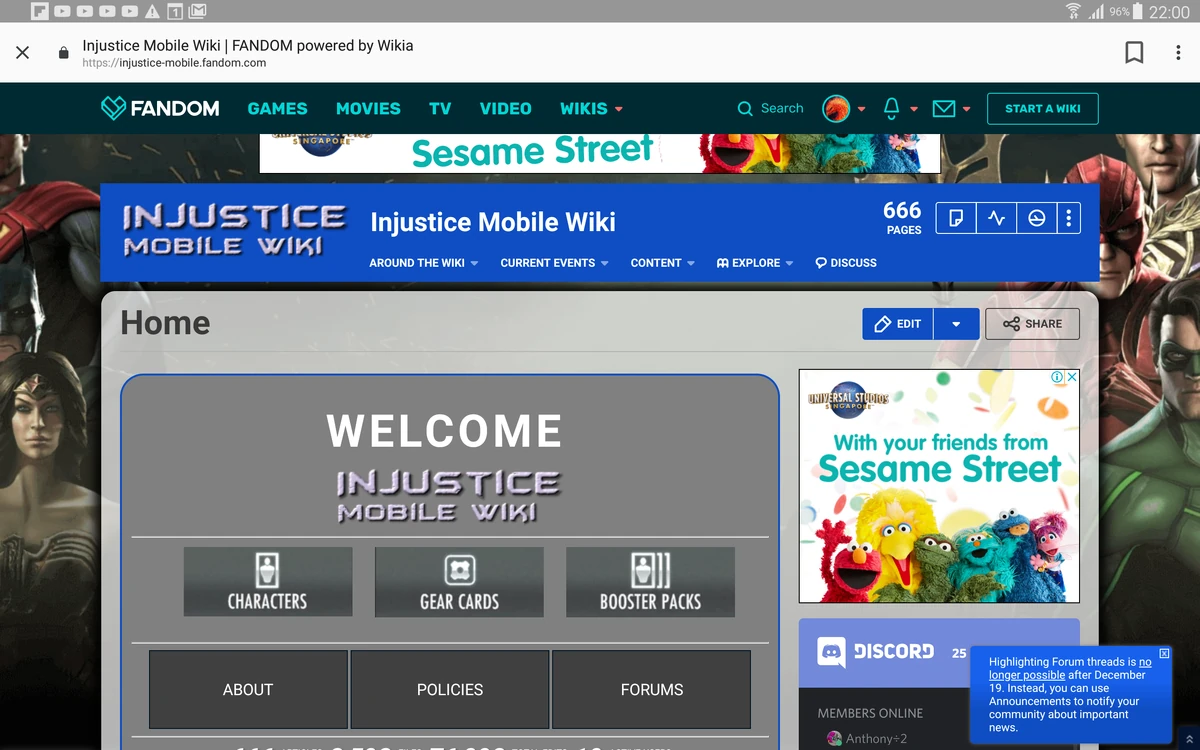Open the DISCUSS section
Image resolution: width=1200 pixels, height=750 pixels.
846,263
